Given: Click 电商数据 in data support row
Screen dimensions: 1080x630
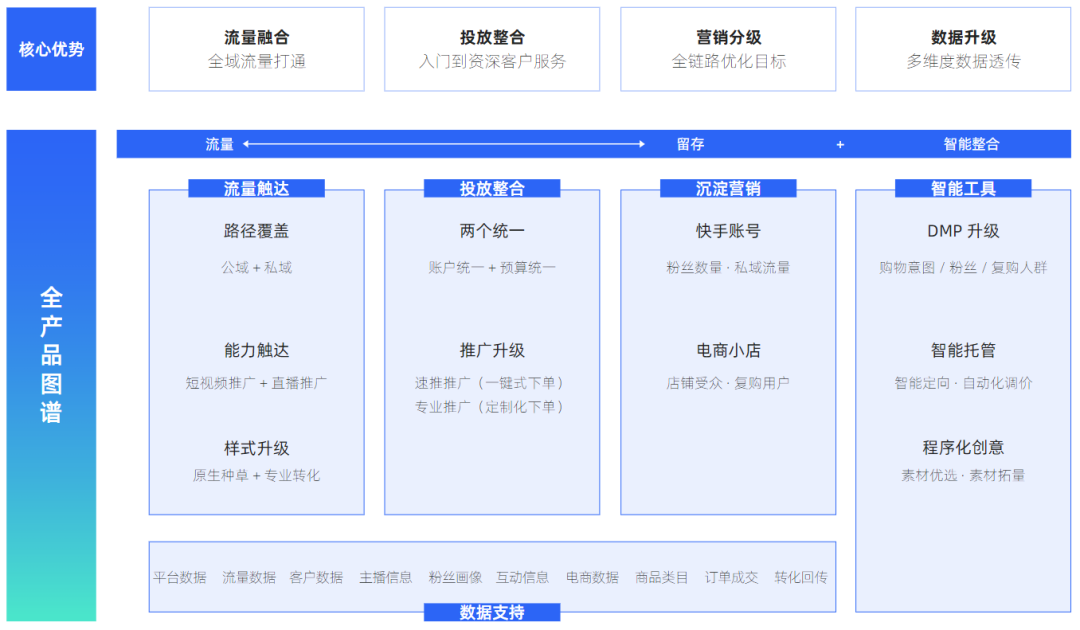Looking at the screenshot, I should (592, 577).
